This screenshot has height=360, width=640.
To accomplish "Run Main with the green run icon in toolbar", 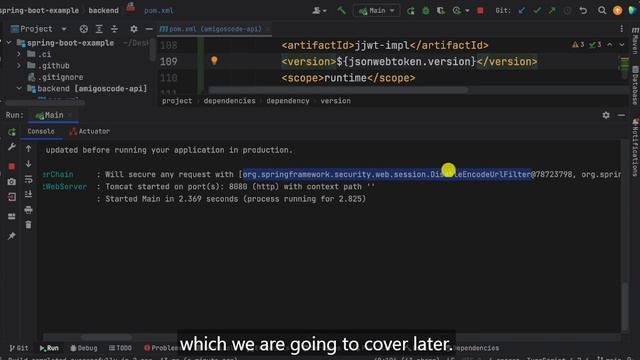I will (x=411, y=11).
